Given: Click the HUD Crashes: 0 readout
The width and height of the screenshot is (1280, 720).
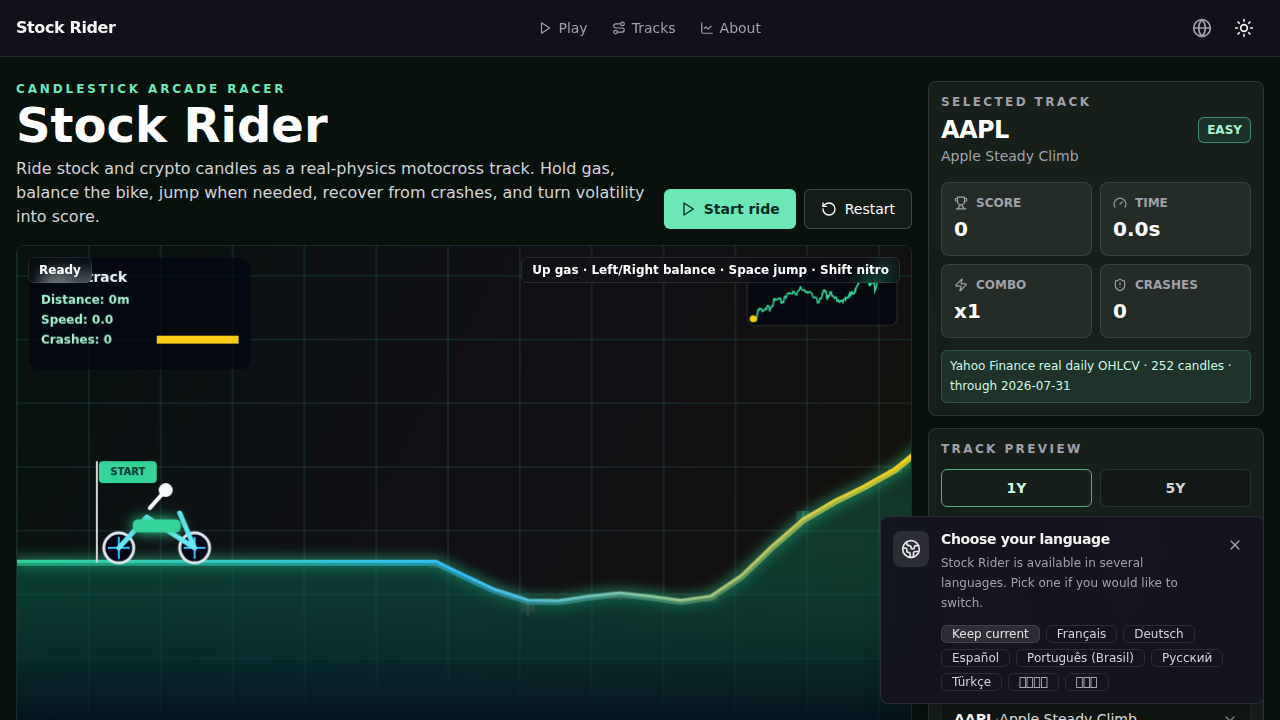Looking at the screenshot, I should [x=76, y=340].
